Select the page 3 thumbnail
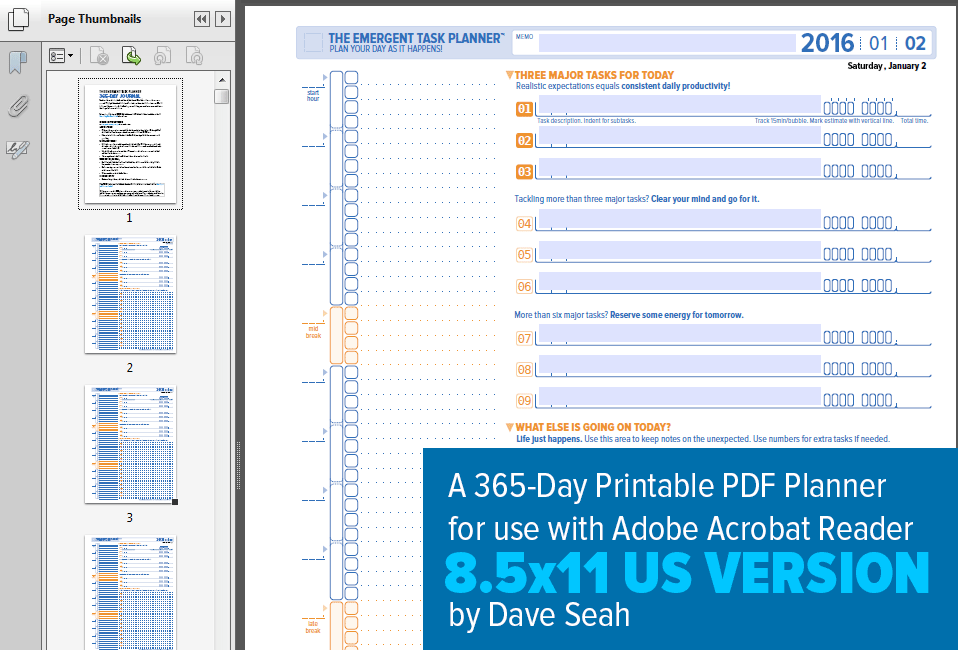This screenshot has height=650, width=958. 130,444
